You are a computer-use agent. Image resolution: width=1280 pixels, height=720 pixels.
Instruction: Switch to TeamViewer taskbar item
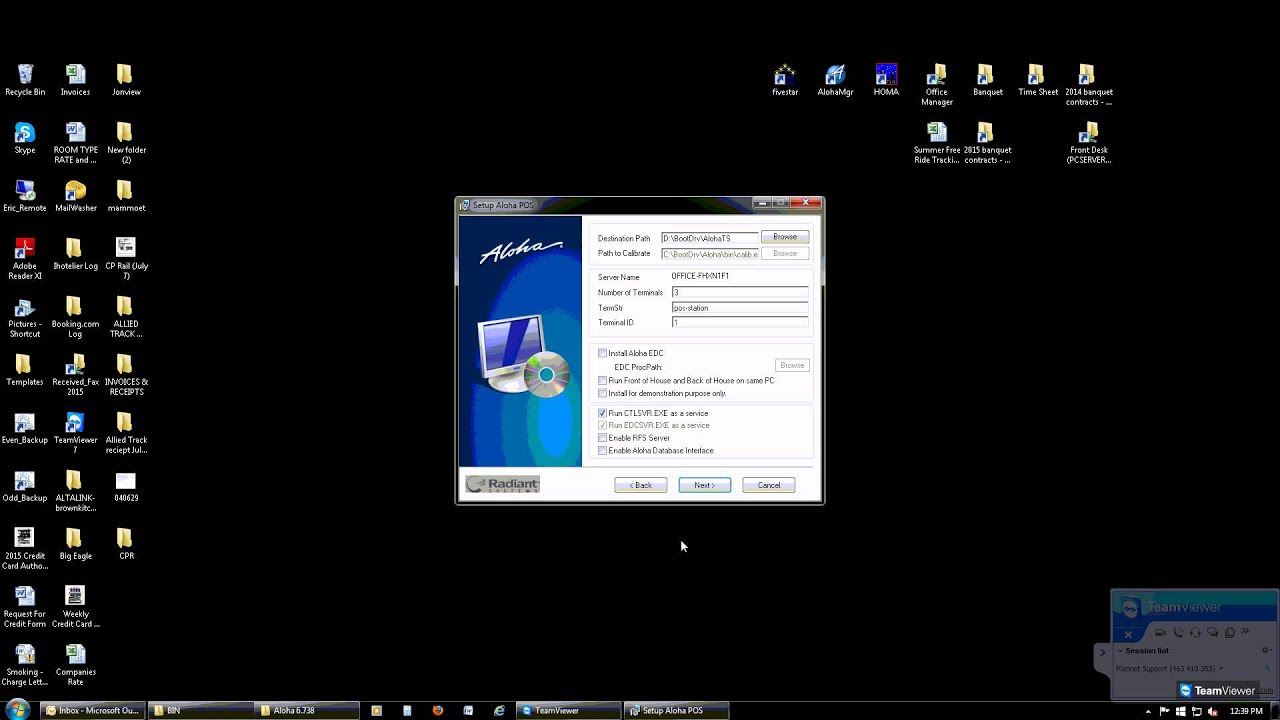tap(568, 710)
